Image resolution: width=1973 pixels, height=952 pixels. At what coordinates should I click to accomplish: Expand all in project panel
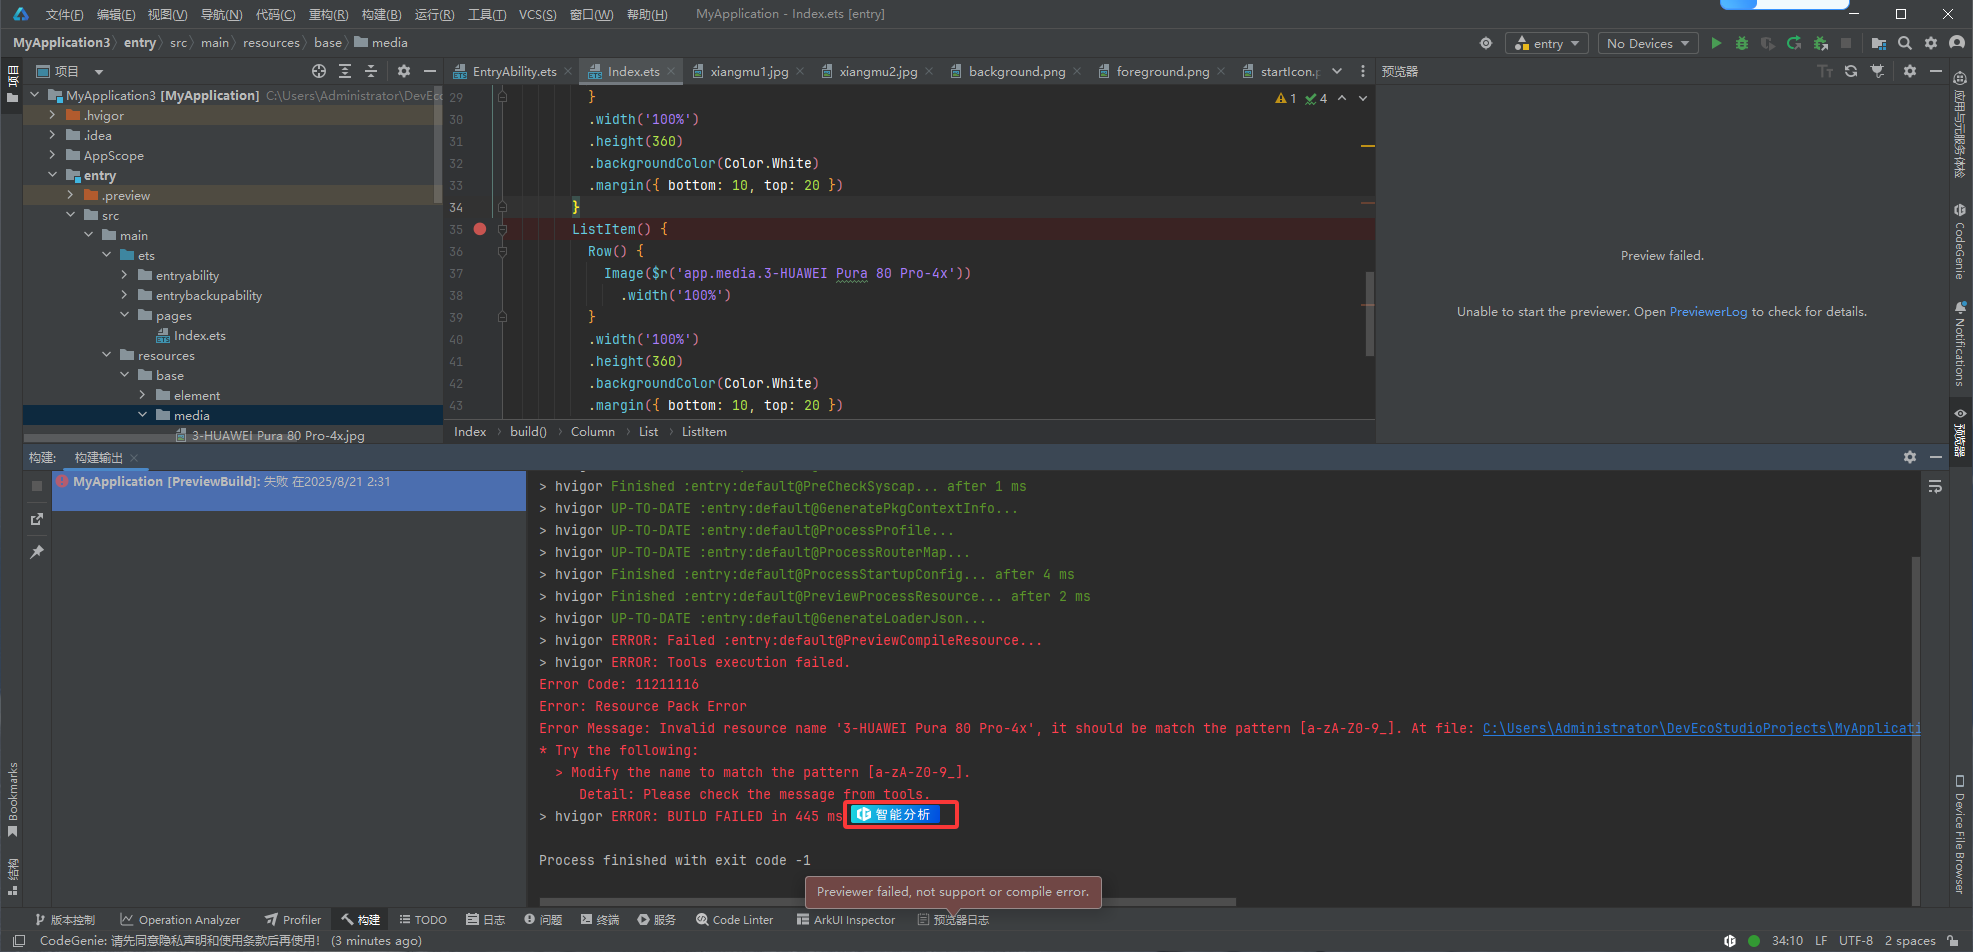[x=345, y=71]
